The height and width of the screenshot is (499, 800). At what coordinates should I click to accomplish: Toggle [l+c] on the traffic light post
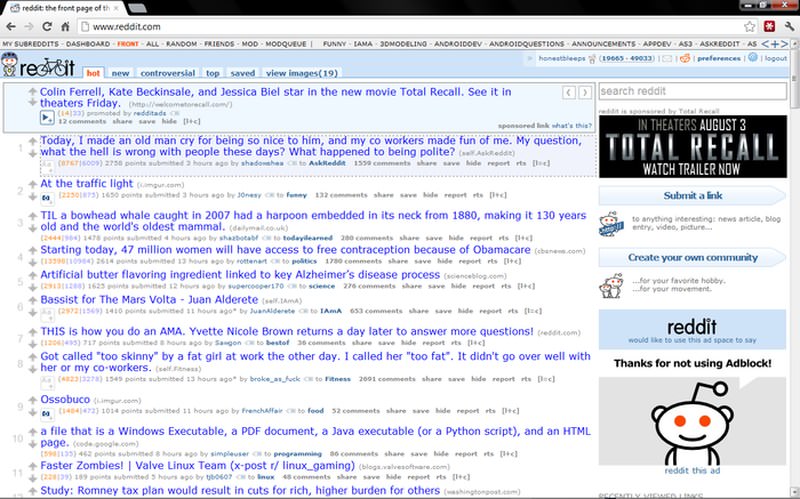[x=498, y=195]
